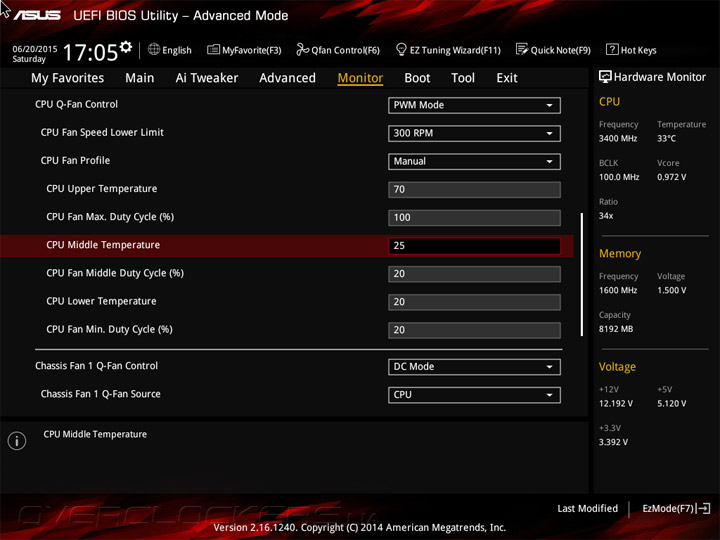Click the 1600 MHz memory frequency
The image size is (720, 540).
pos(618,290)
